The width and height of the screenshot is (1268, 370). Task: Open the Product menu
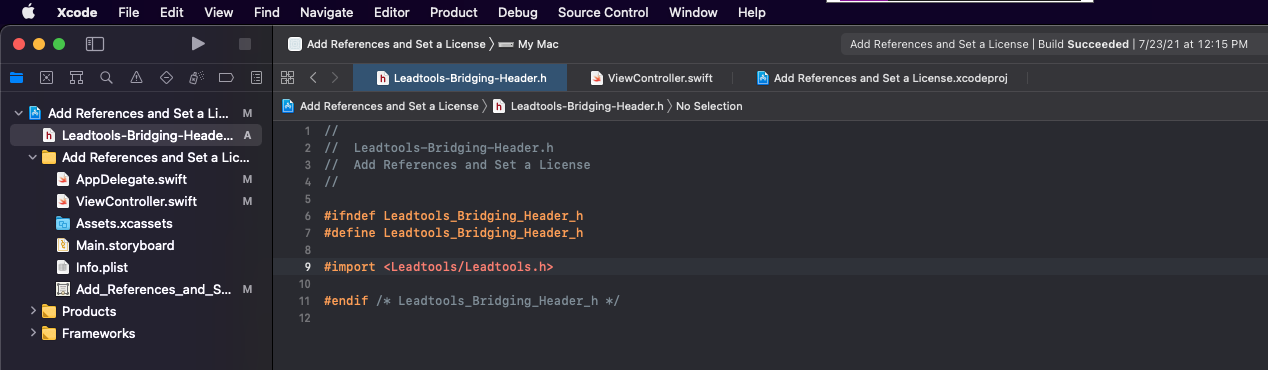[x=454, y=12]
